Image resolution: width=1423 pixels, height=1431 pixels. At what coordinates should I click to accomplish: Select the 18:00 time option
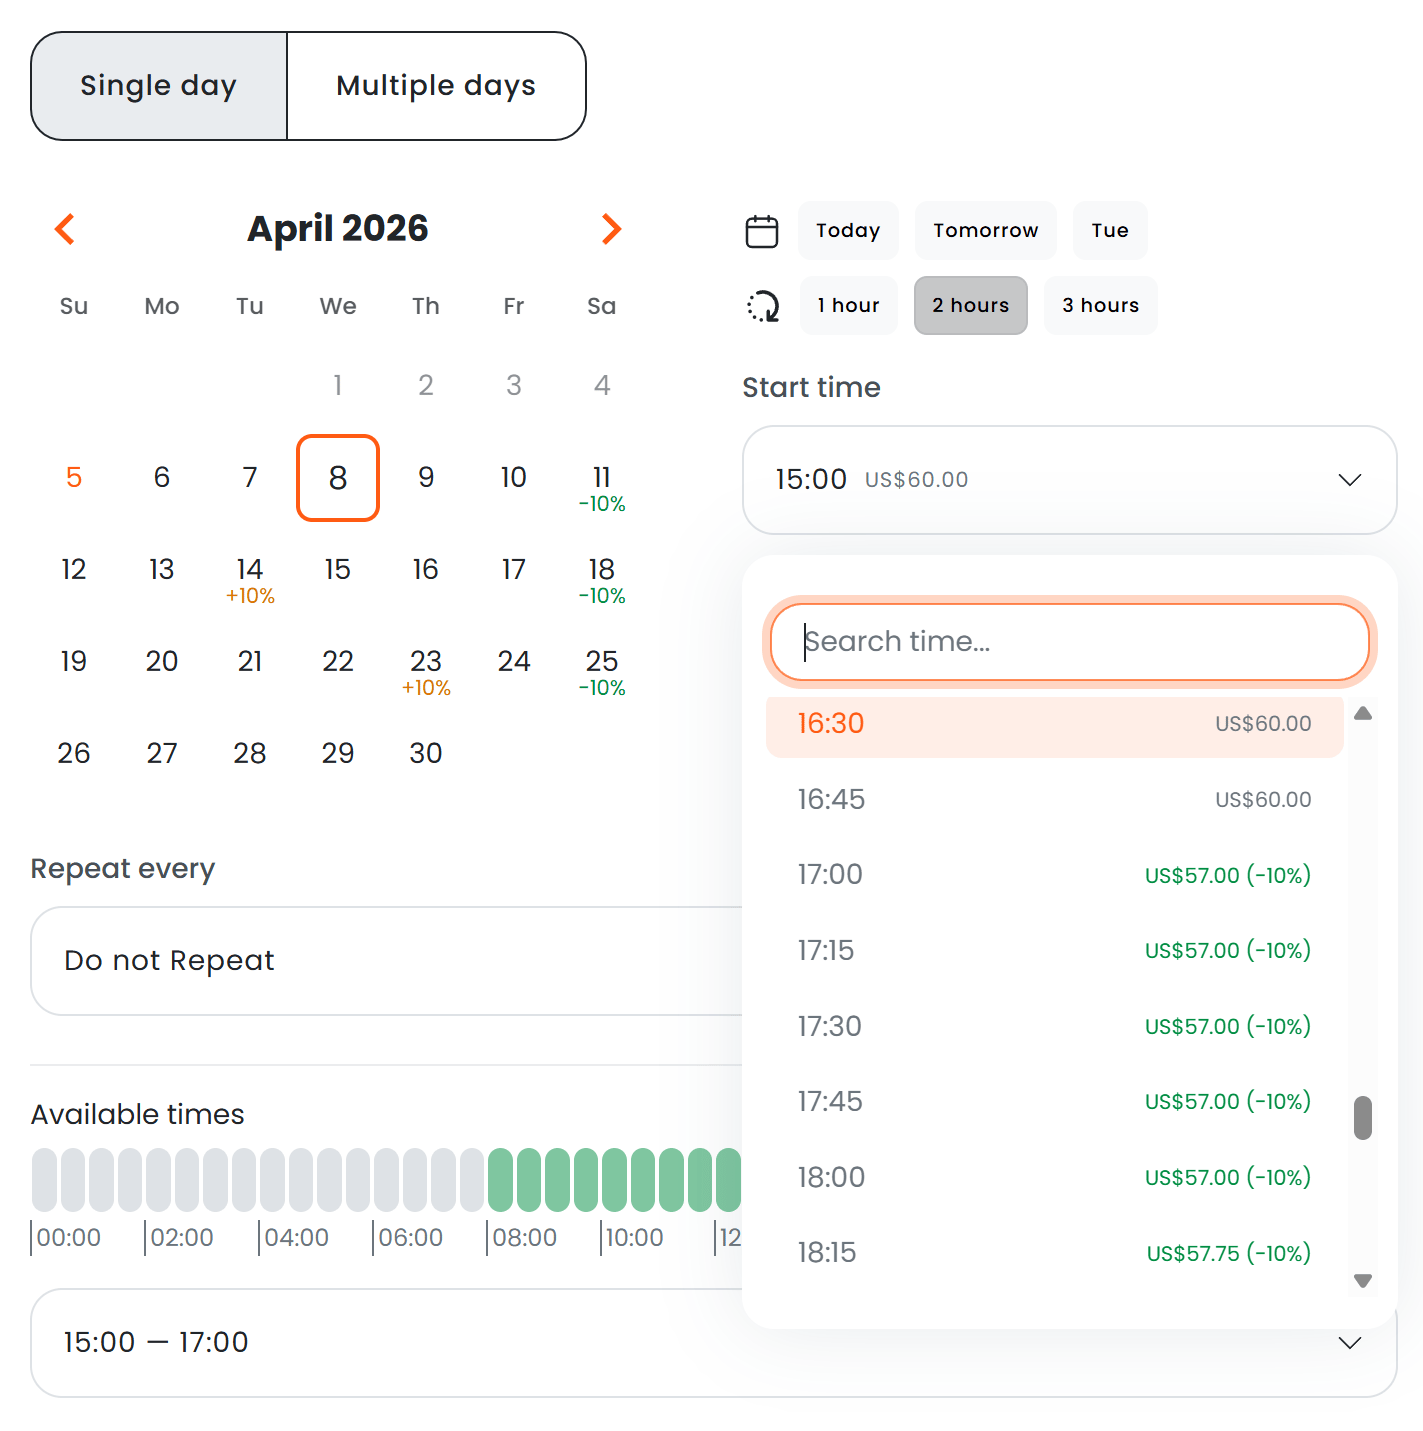(x=1054, y=1177)
